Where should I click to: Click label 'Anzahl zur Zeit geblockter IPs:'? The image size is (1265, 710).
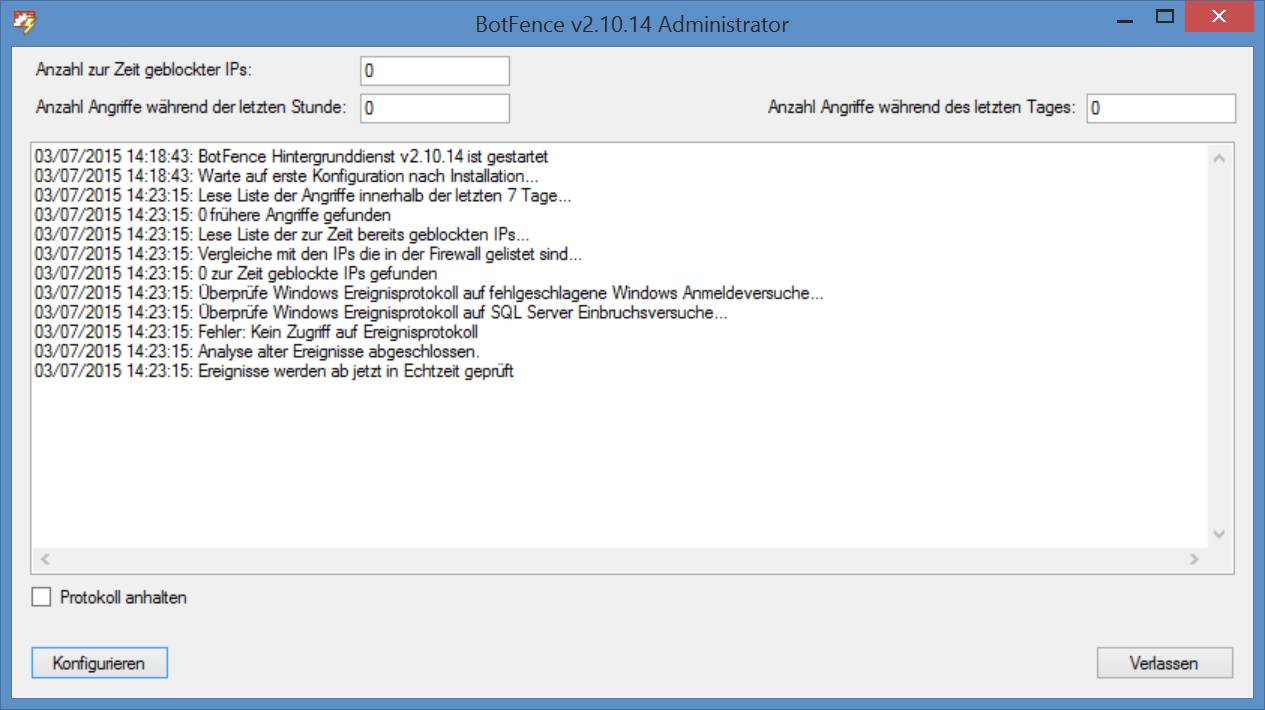click(144, 70)
